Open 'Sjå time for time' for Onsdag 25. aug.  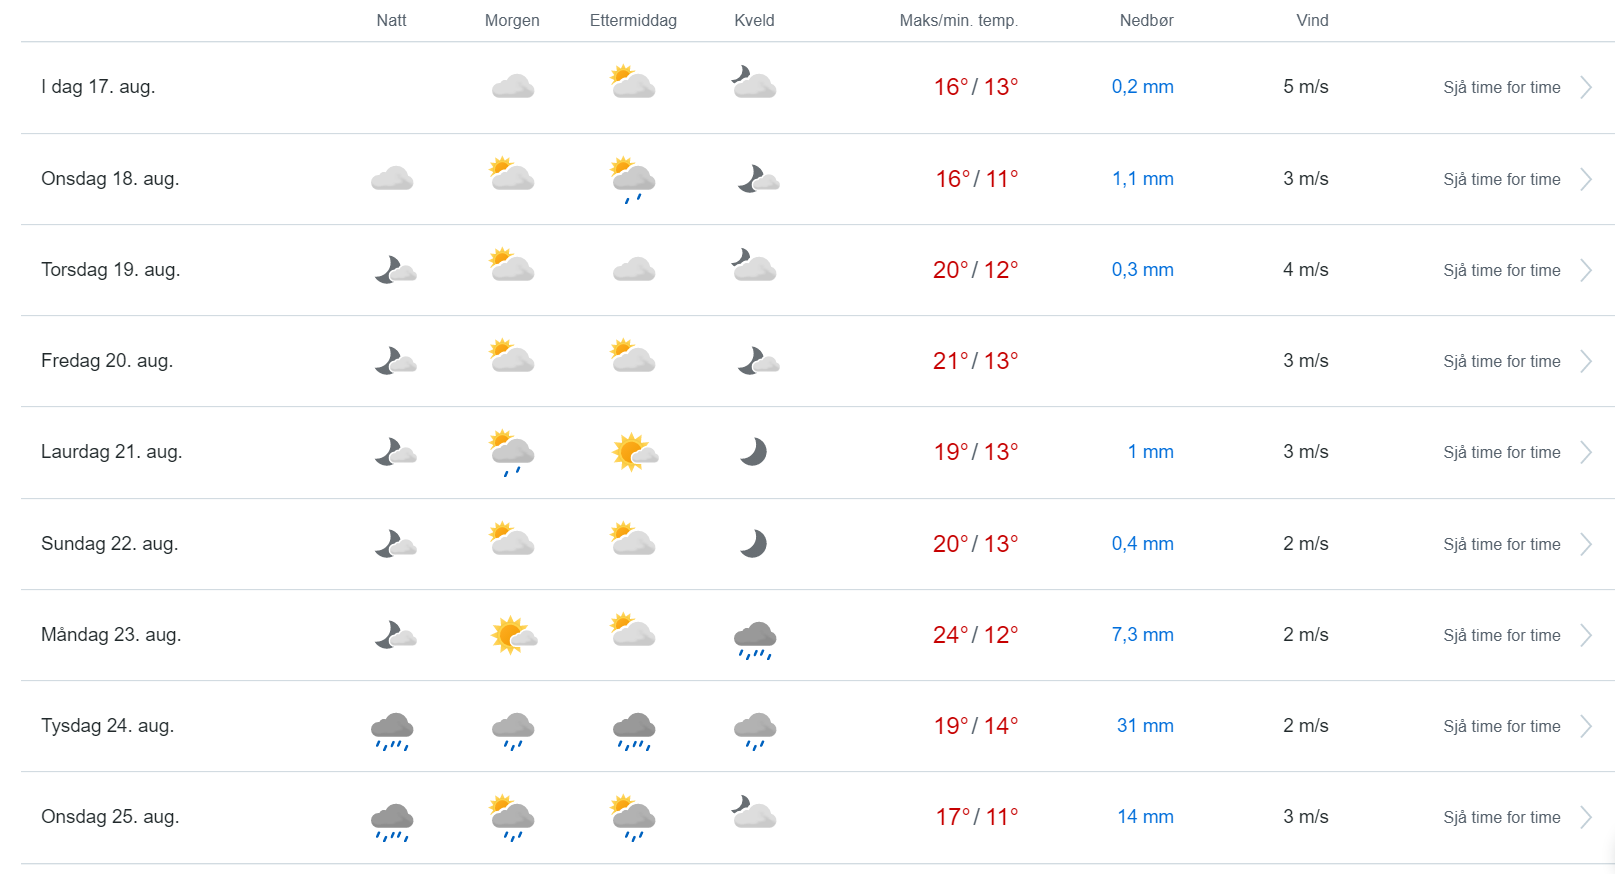[1501, 817]
